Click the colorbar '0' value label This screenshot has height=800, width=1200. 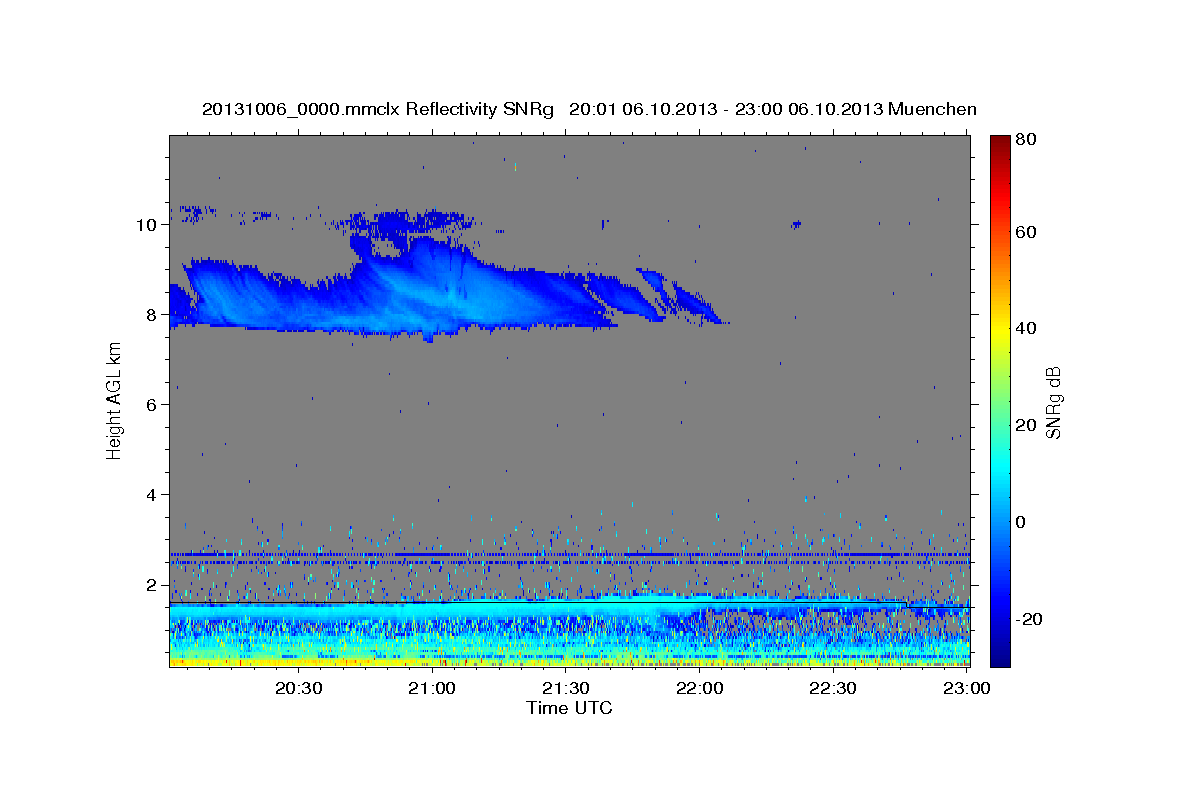(1021, 522)
